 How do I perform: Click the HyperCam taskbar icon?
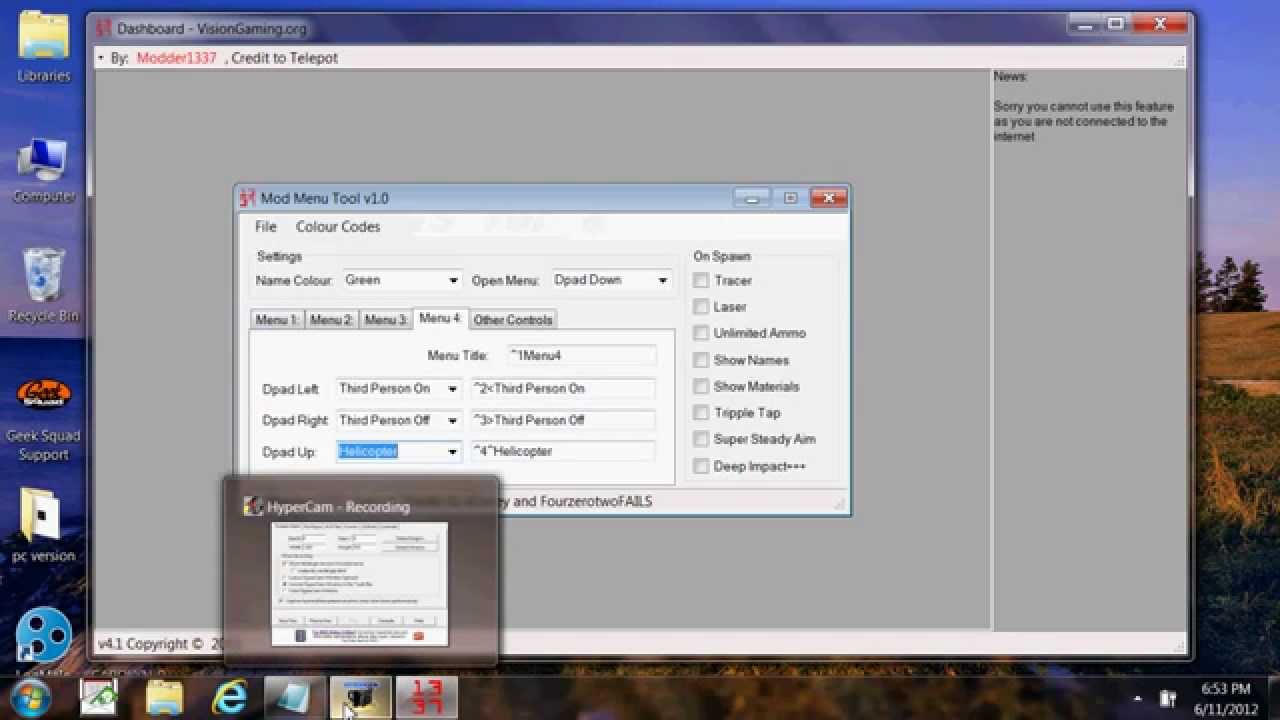click(x=360, y=698)
